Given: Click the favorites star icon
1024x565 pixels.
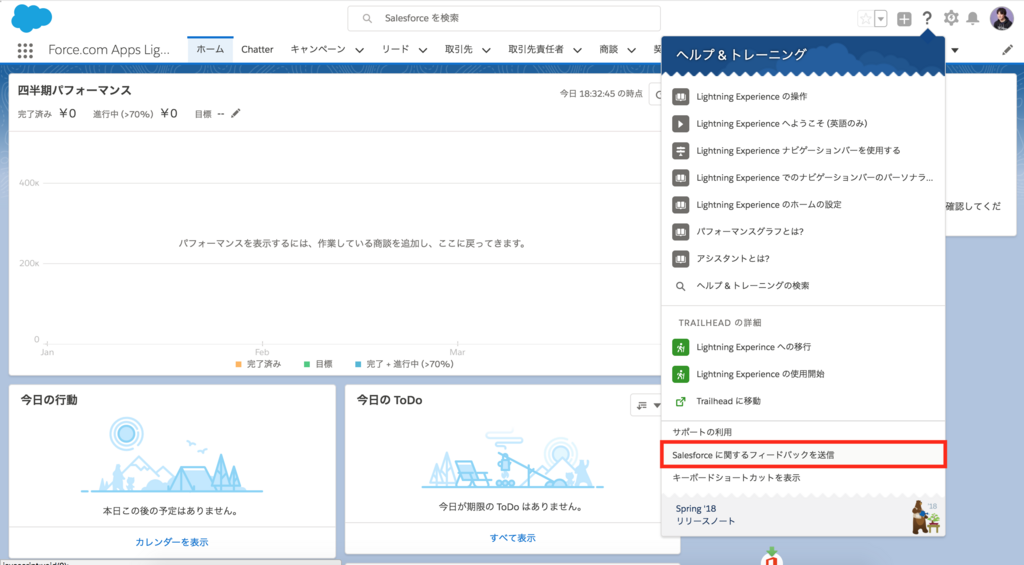Looking at the screenshot, I should click(x=865, y=19).
